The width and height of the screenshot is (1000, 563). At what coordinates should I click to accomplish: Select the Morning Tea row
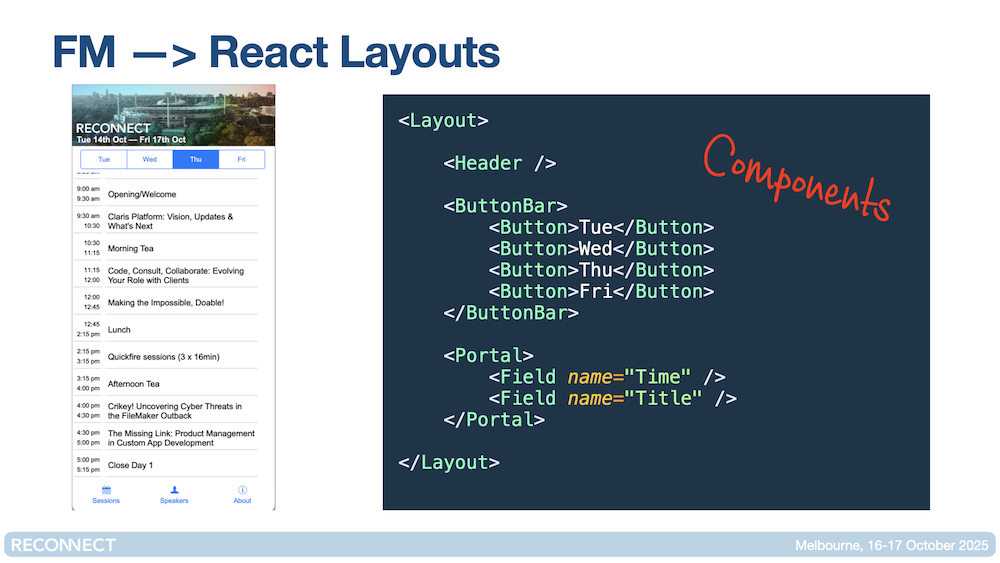coord(167,248)
